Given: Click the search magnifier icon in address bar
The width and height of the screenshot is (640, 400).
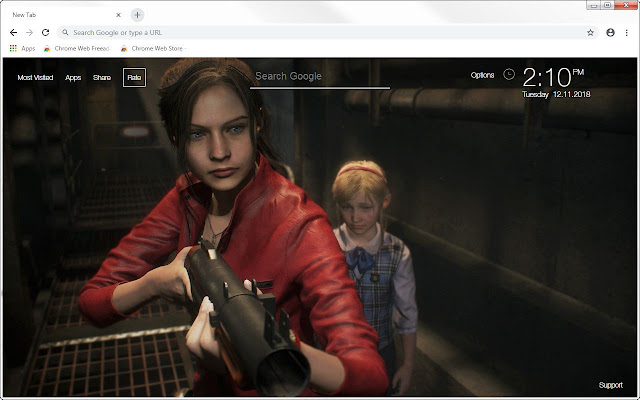Looking at the screenshot, I should 65,32.
